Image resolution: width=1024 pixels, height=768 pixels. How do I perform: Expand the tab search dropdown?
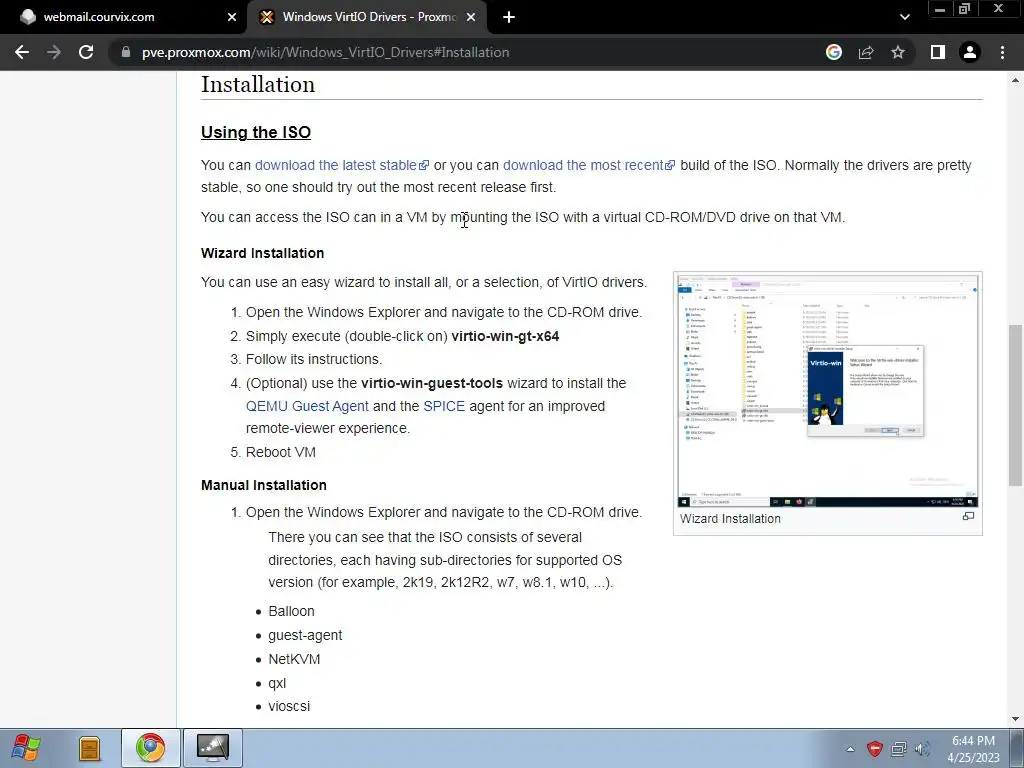pos(904,18)
